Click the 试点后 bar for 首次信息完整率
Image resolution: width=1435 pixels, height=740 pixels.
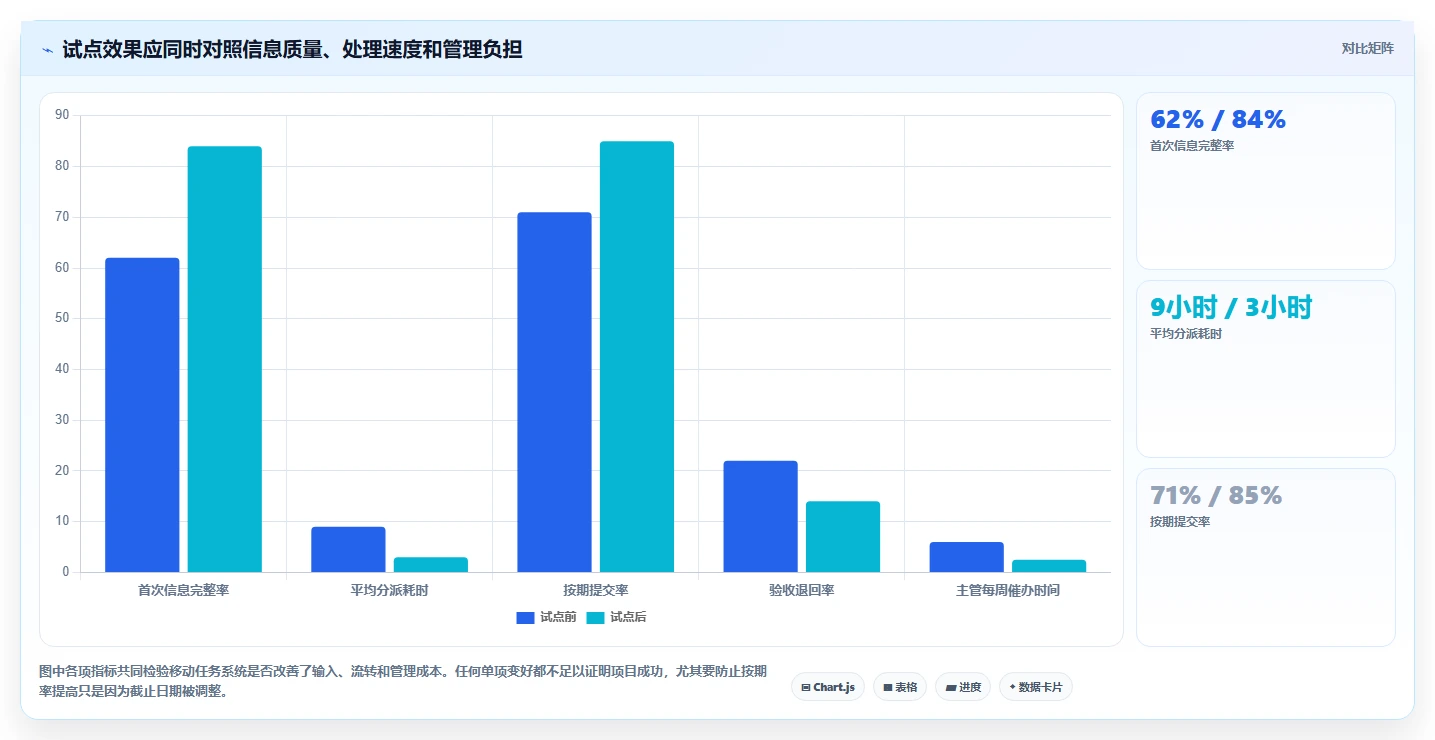[225, 359]
